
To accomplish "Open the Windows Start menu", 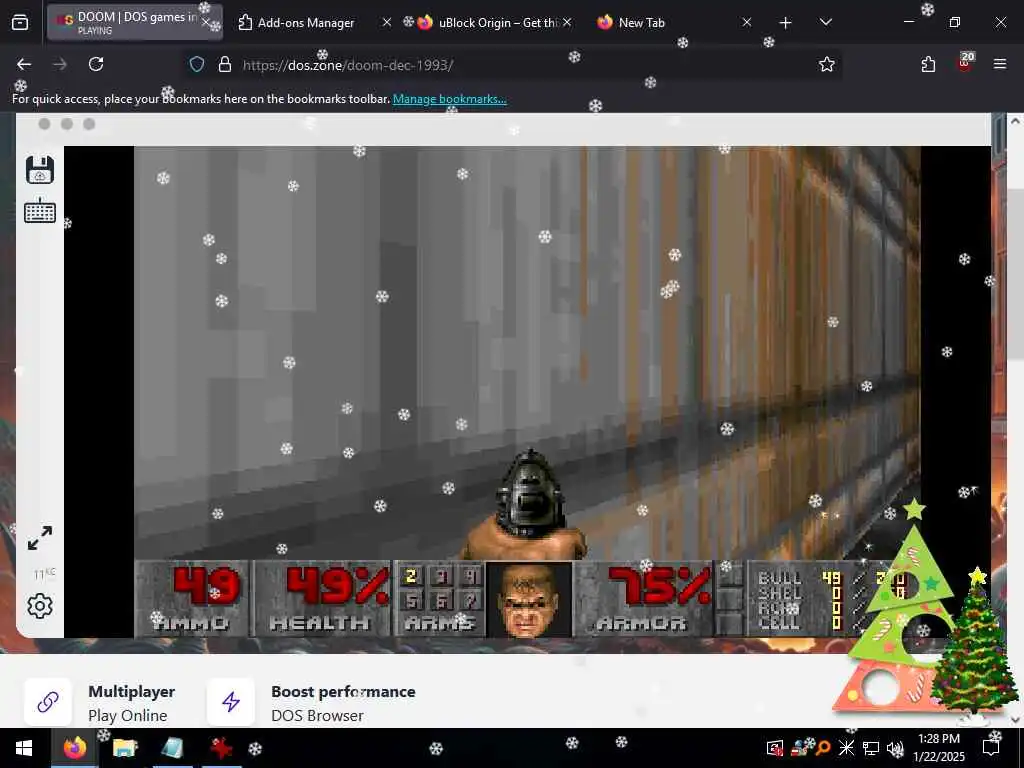I will click(24, 748).
